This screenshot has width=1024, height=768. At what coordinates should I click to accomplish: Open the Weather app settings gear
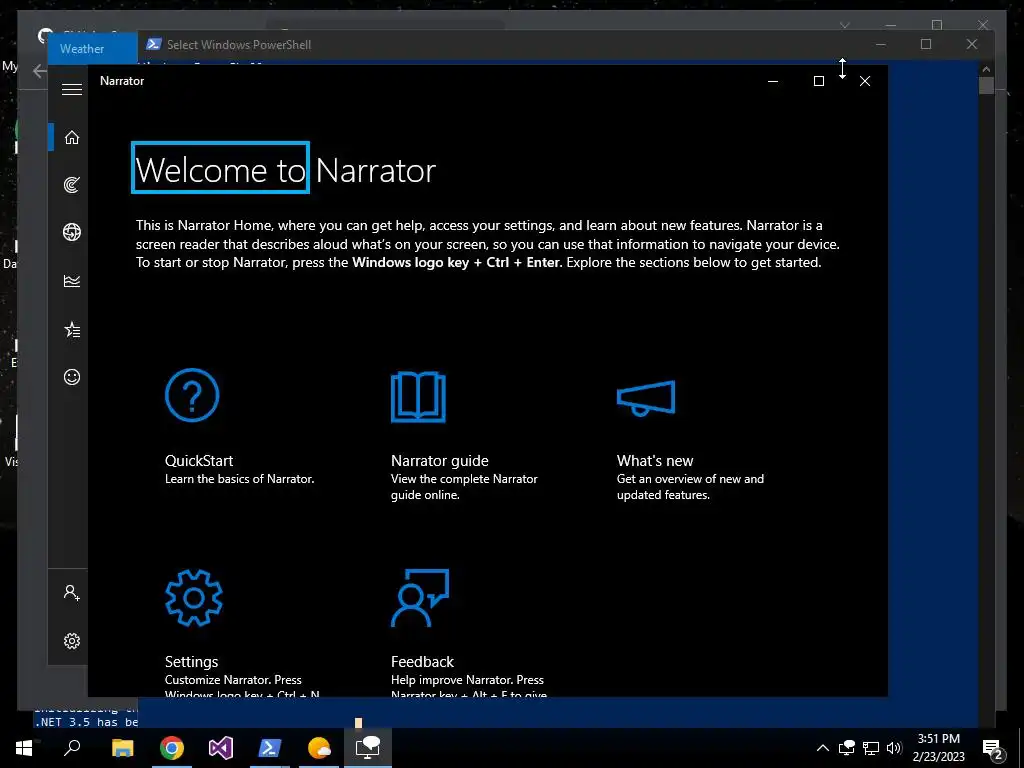(x=72, y=641)
